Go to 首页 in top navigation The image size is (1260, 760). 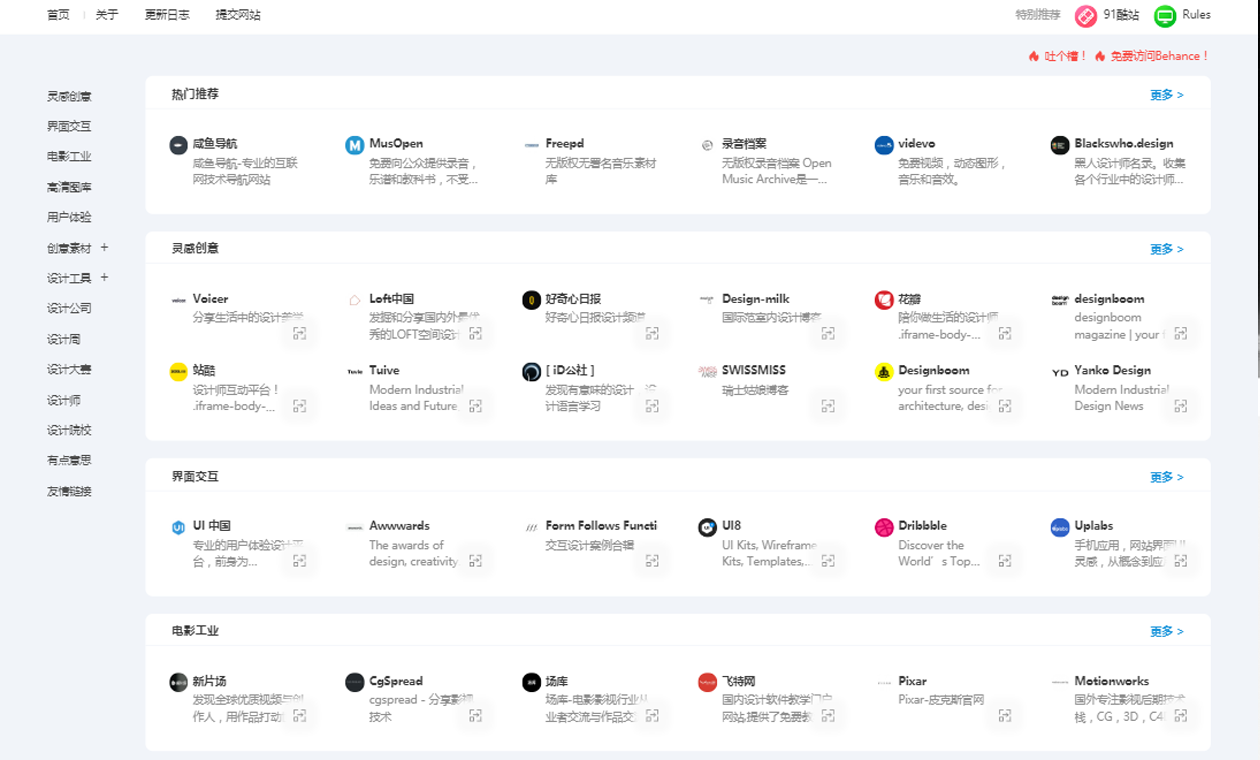coord(59,15)
